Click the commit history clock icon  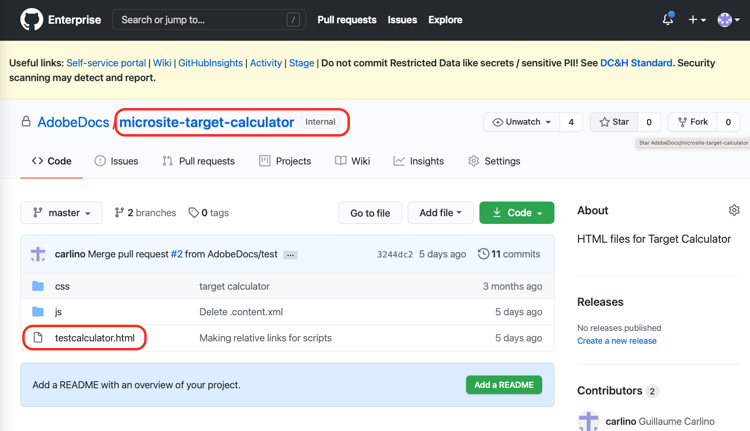point(483,254)
